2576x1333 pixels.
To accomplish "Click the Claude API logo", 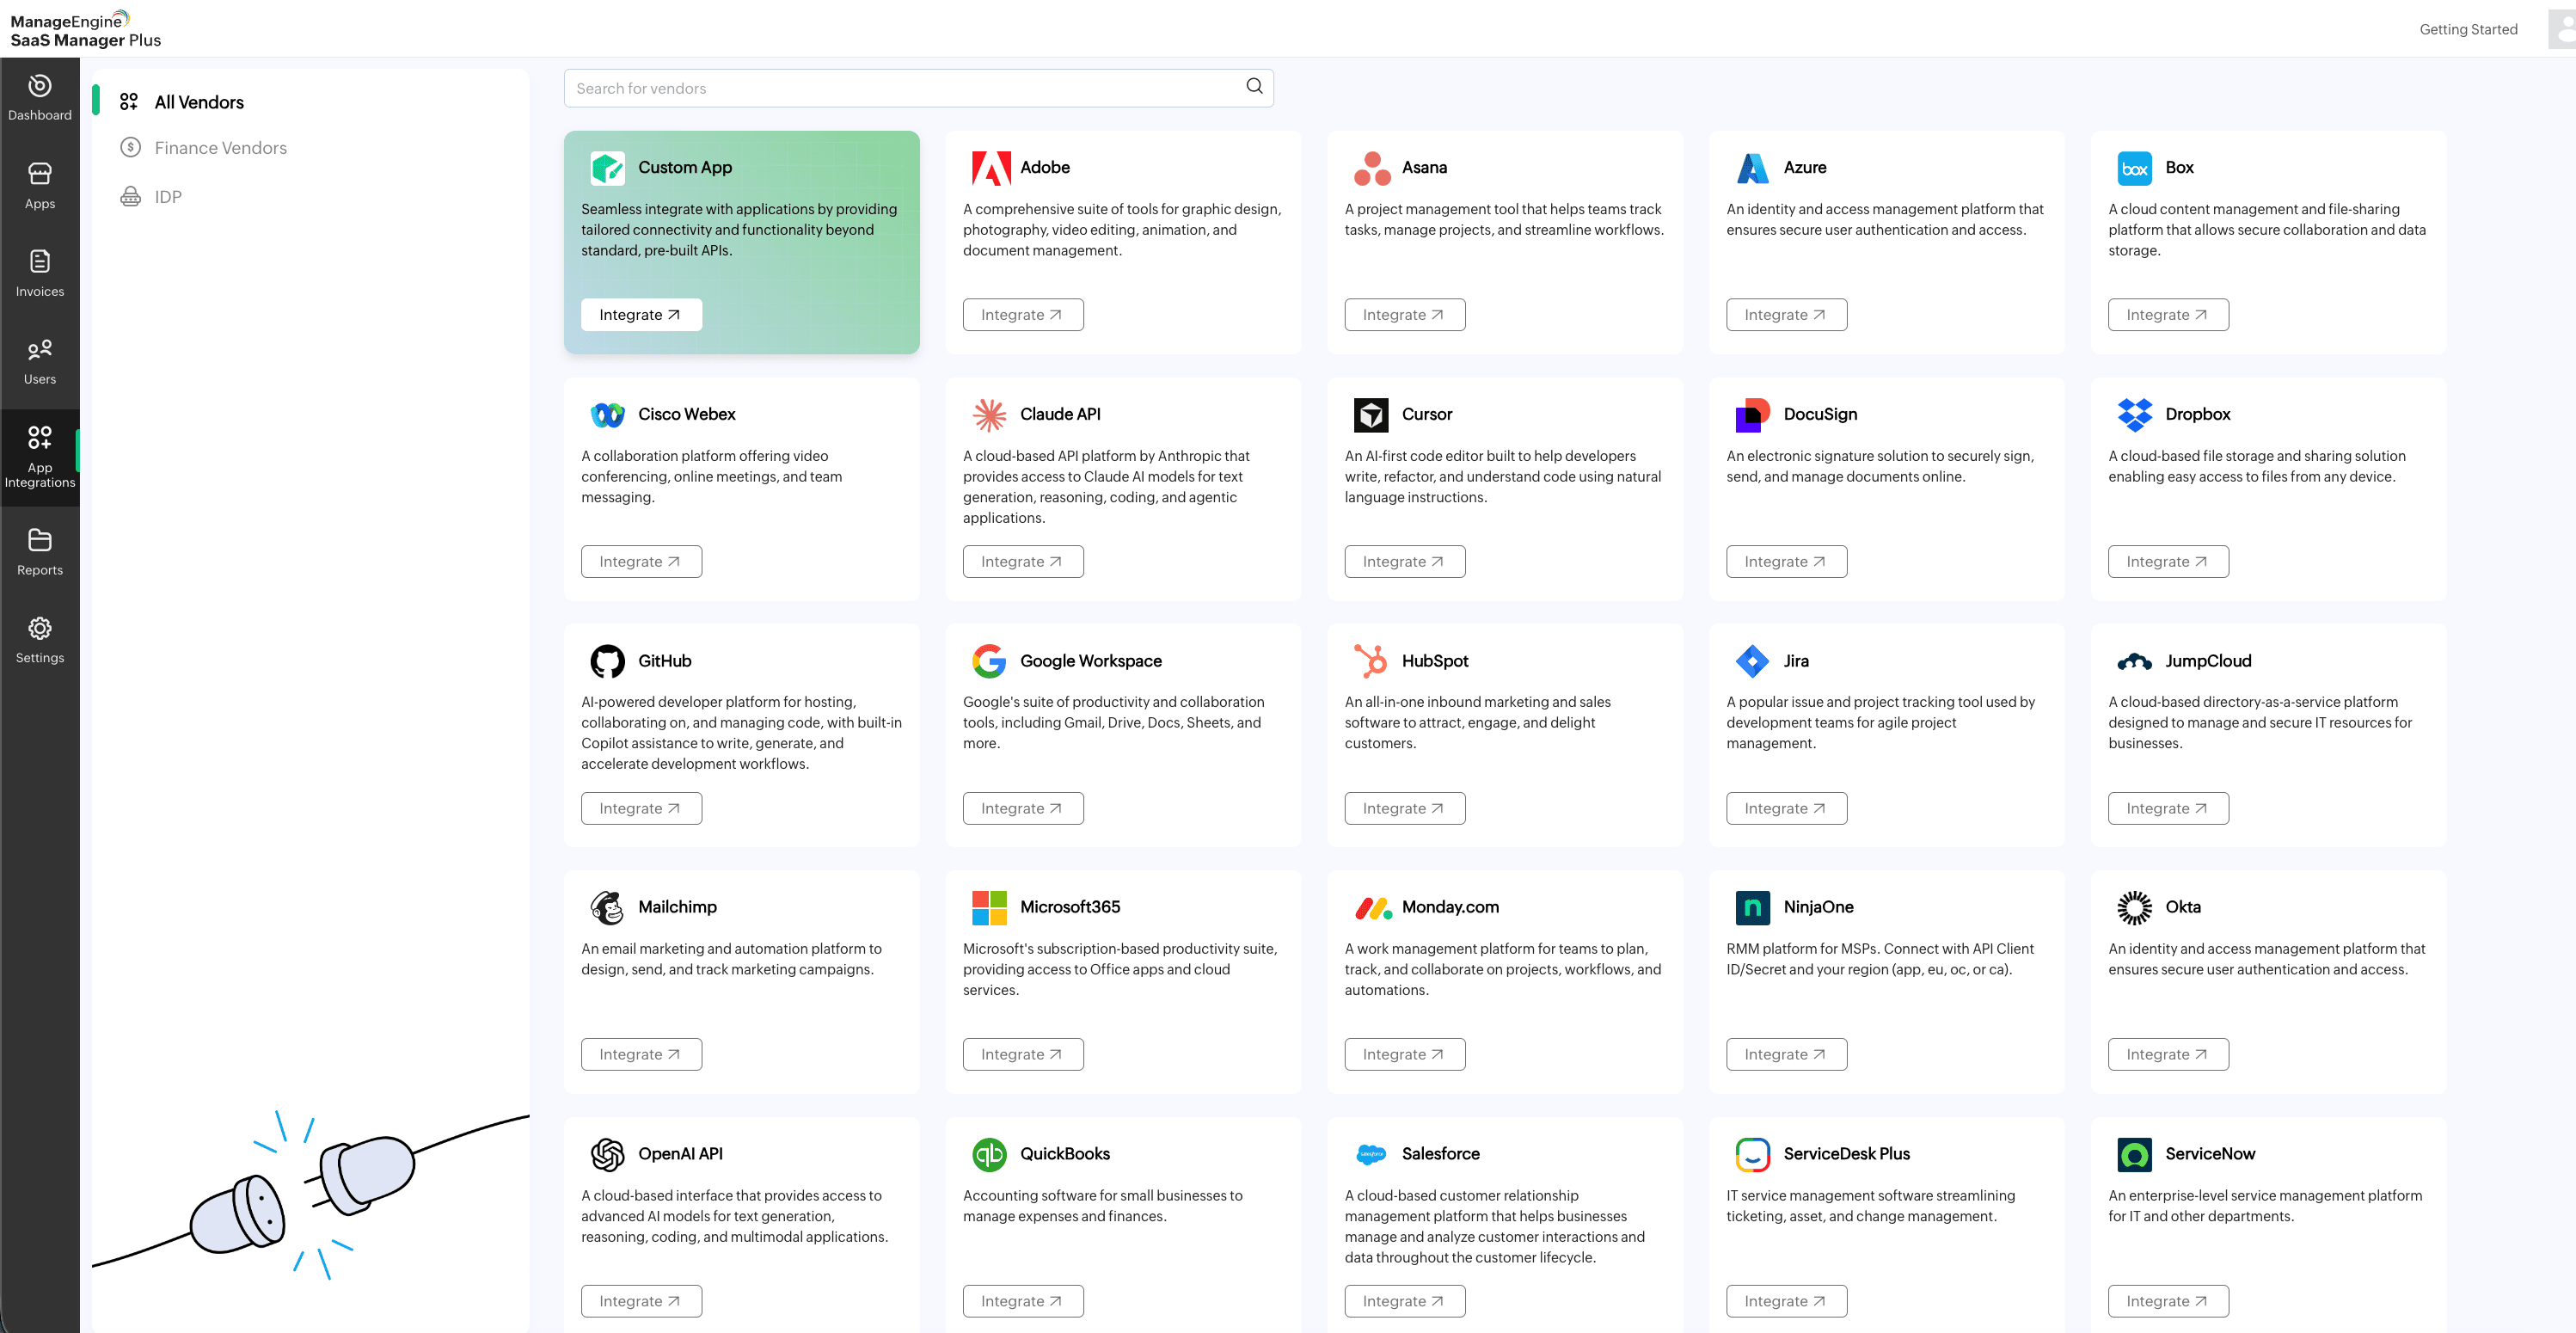I will click(990, 414).
